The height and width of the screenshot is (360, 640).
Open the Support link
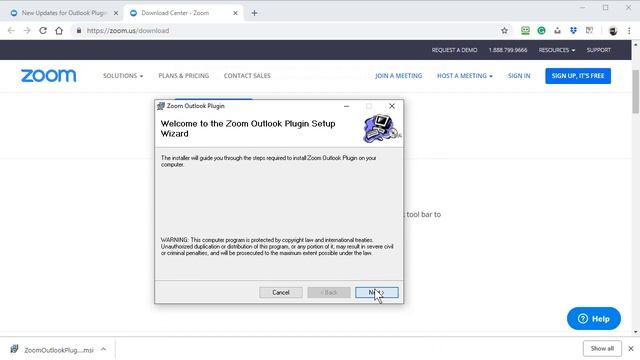[x=599, y=50]
